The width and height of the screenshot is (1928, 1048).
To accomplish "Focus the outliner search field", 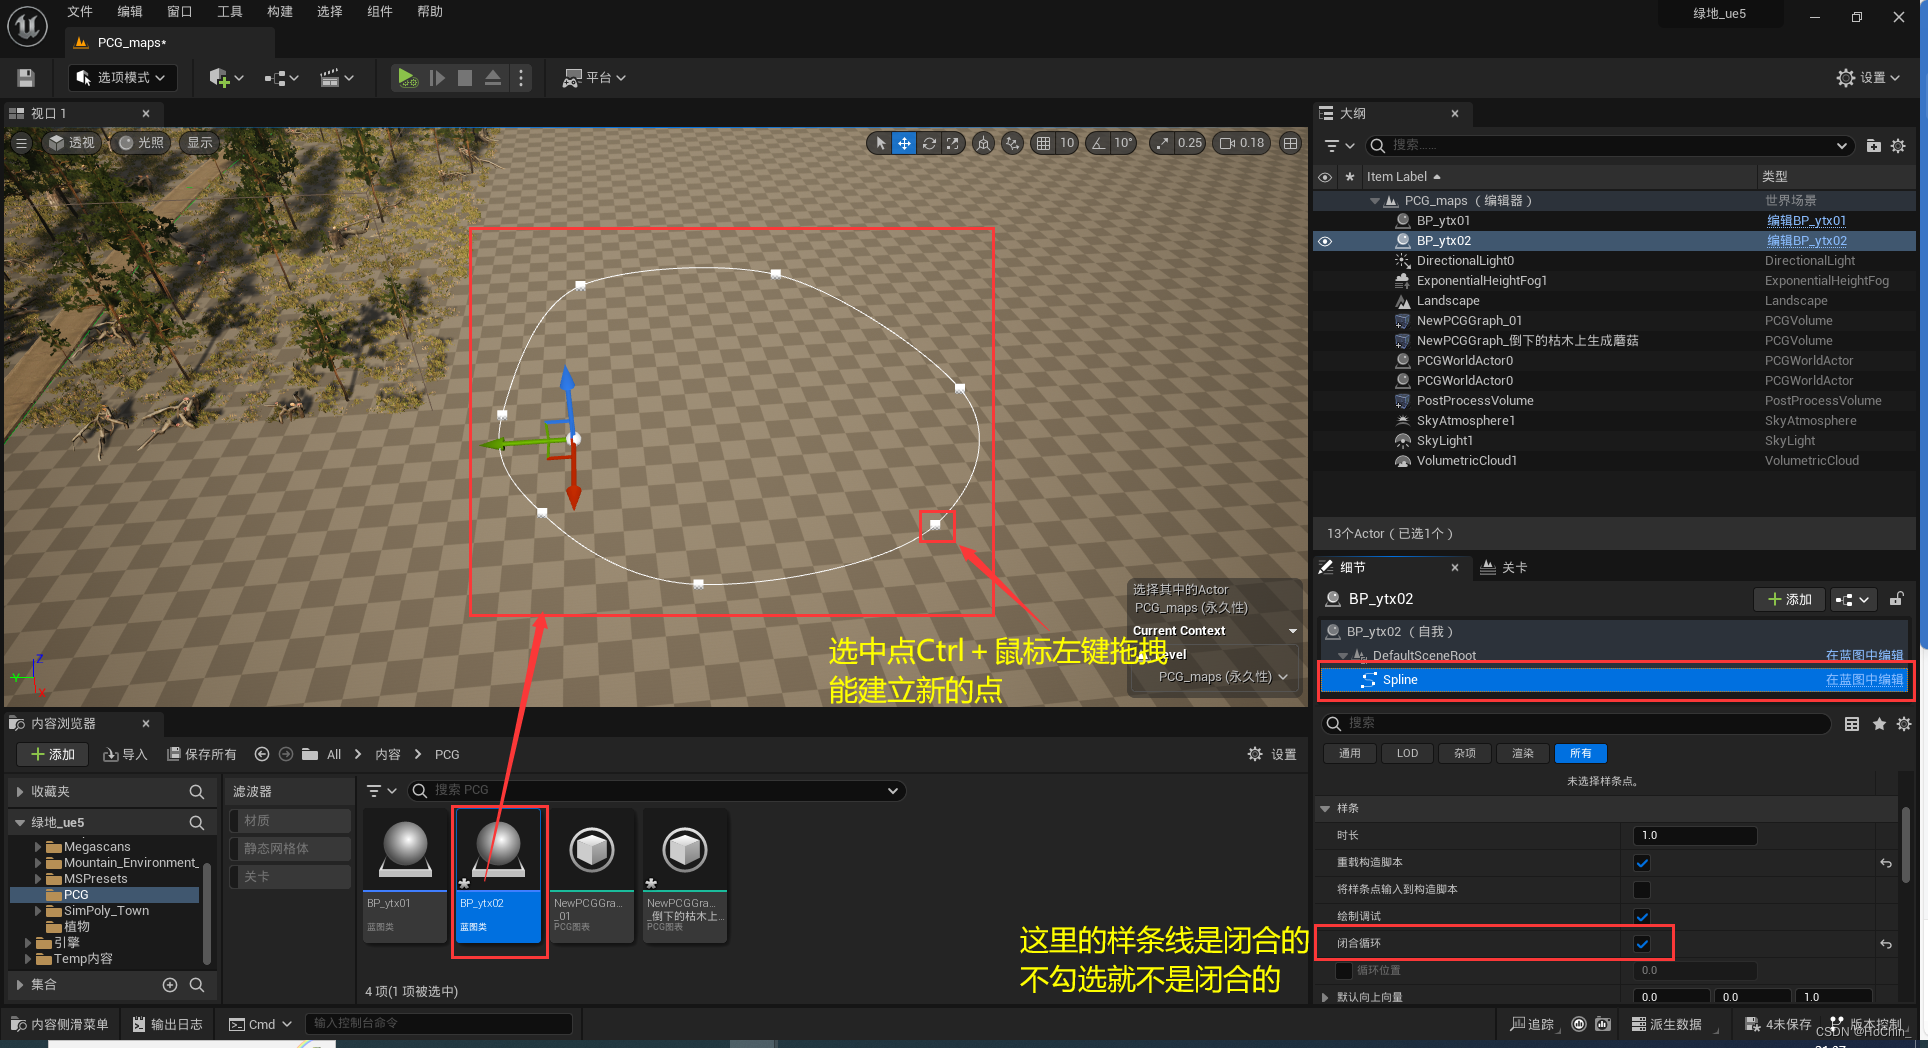I will pyautogui.click(x=1608, y=146).
